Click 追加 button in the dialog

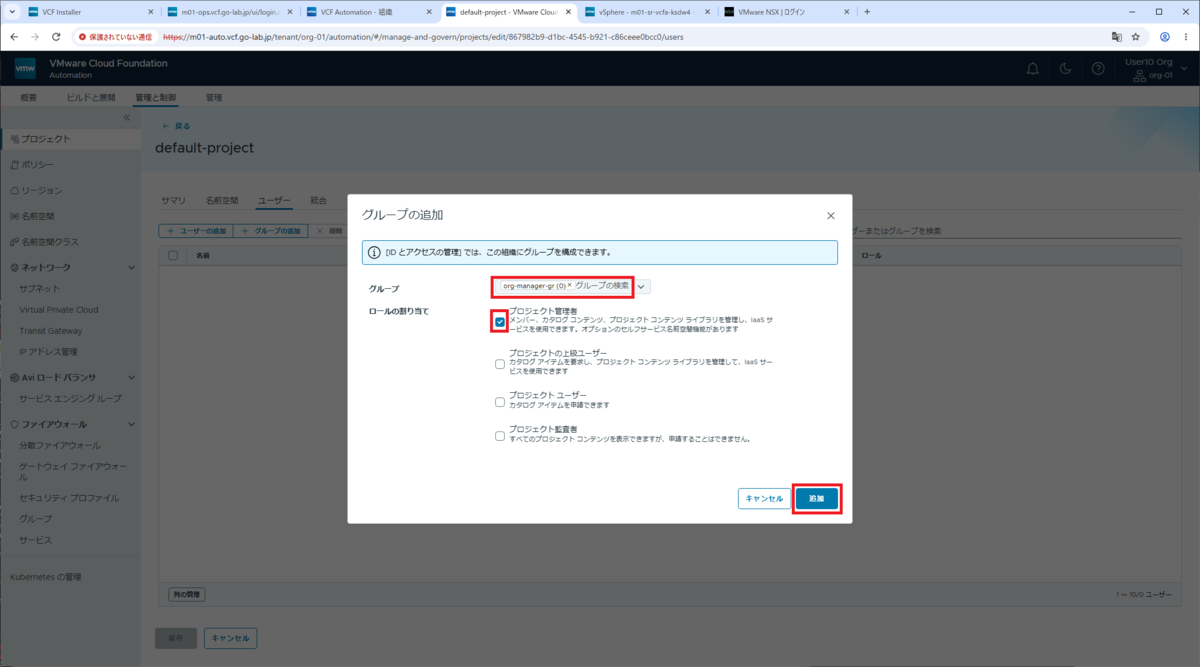pyautogui.click(x=817, y=498)
